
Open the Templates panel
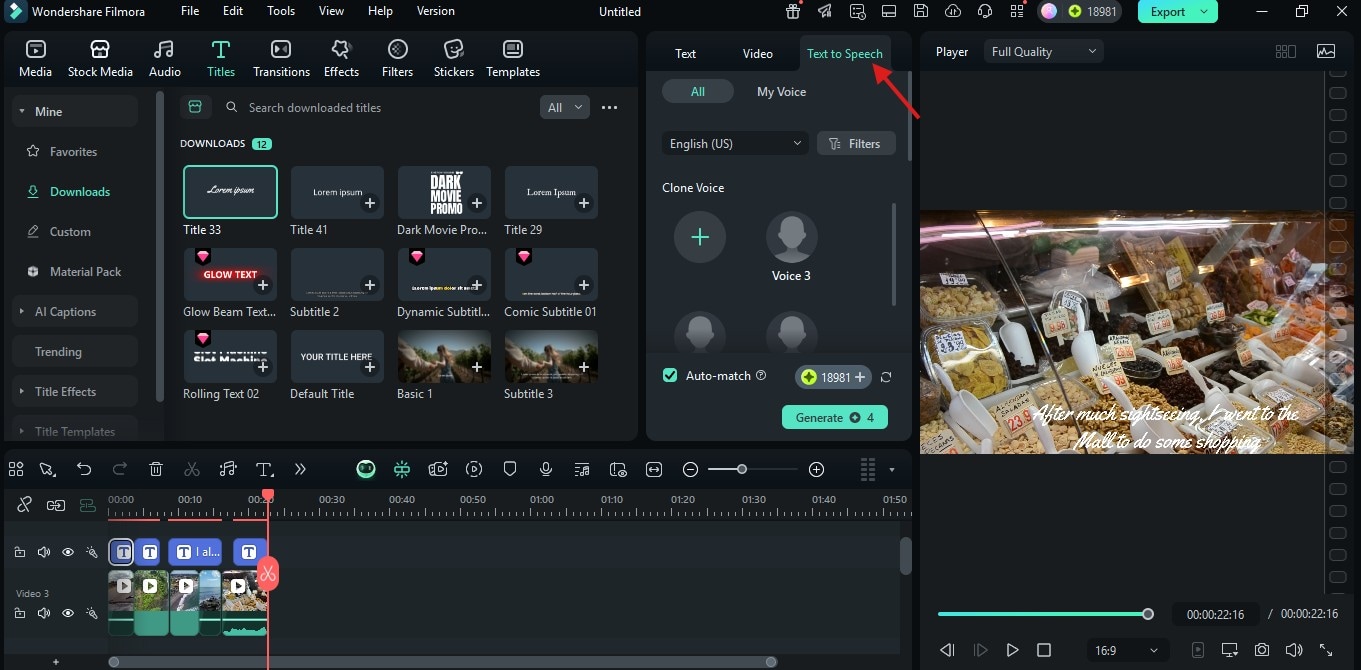[x=513, y=59]
